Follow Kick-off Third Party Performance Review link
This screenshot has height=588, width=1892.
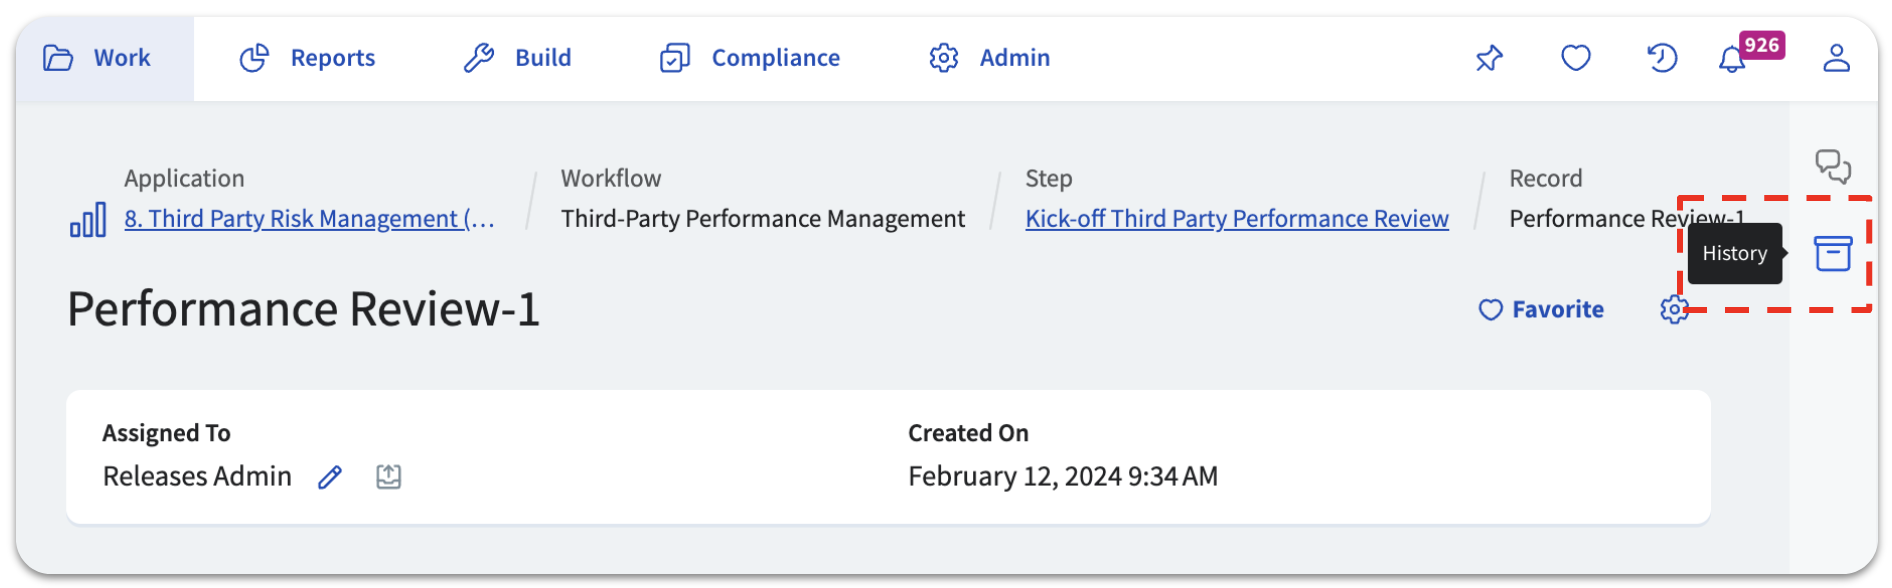point(1237,219)
